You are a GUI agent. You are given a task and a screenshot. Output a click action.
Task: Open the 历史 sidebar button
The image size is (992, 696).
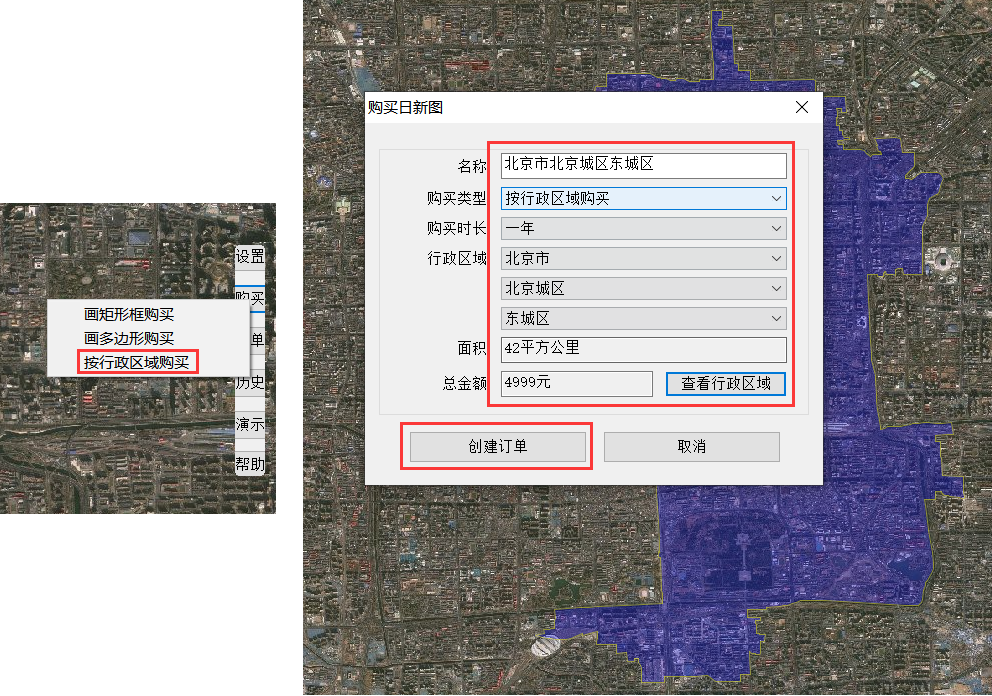click(x=250, y=382)
